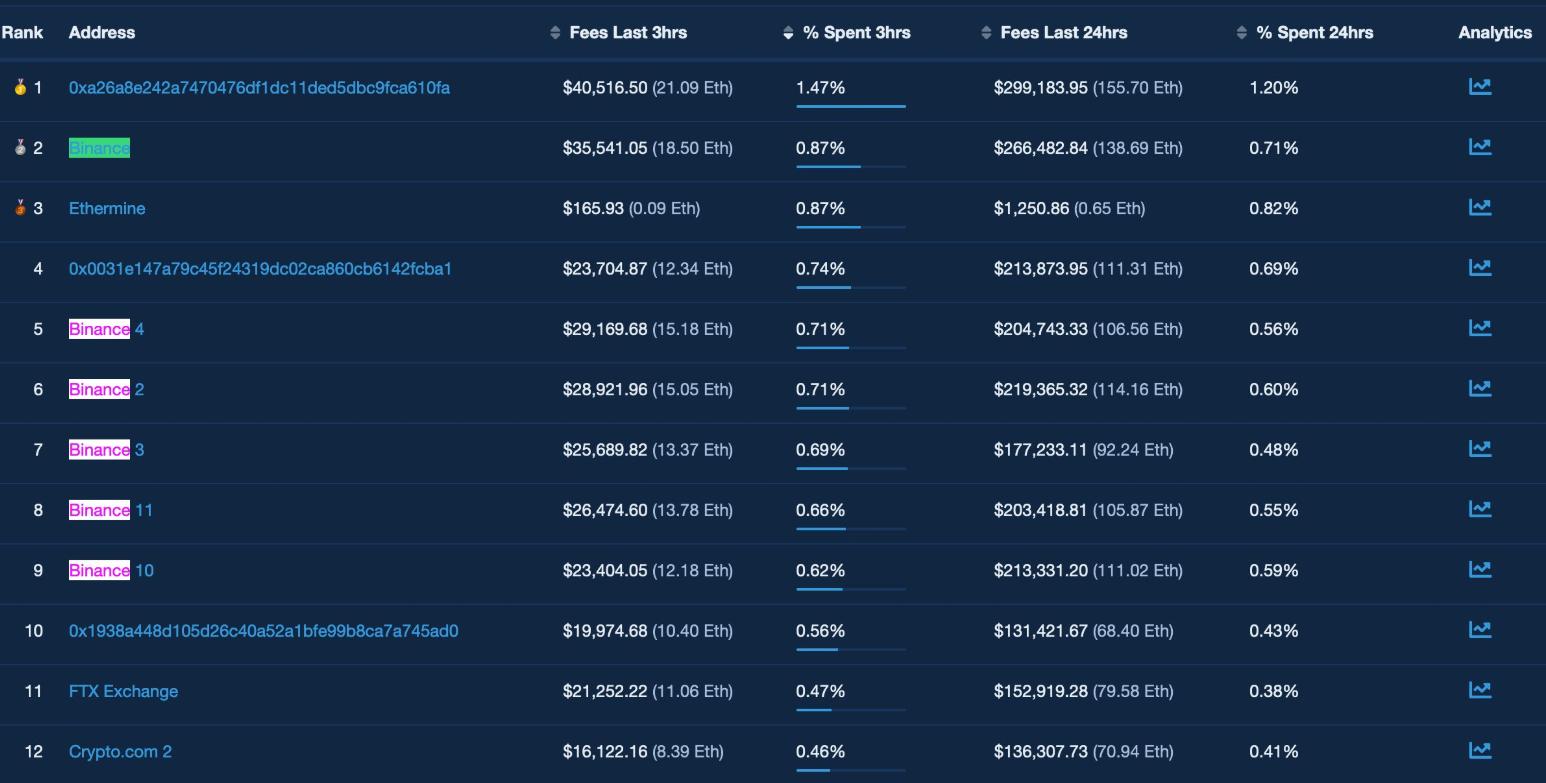
Task: Open address link starting with 0x1938a448
Action: pos(263,631)
